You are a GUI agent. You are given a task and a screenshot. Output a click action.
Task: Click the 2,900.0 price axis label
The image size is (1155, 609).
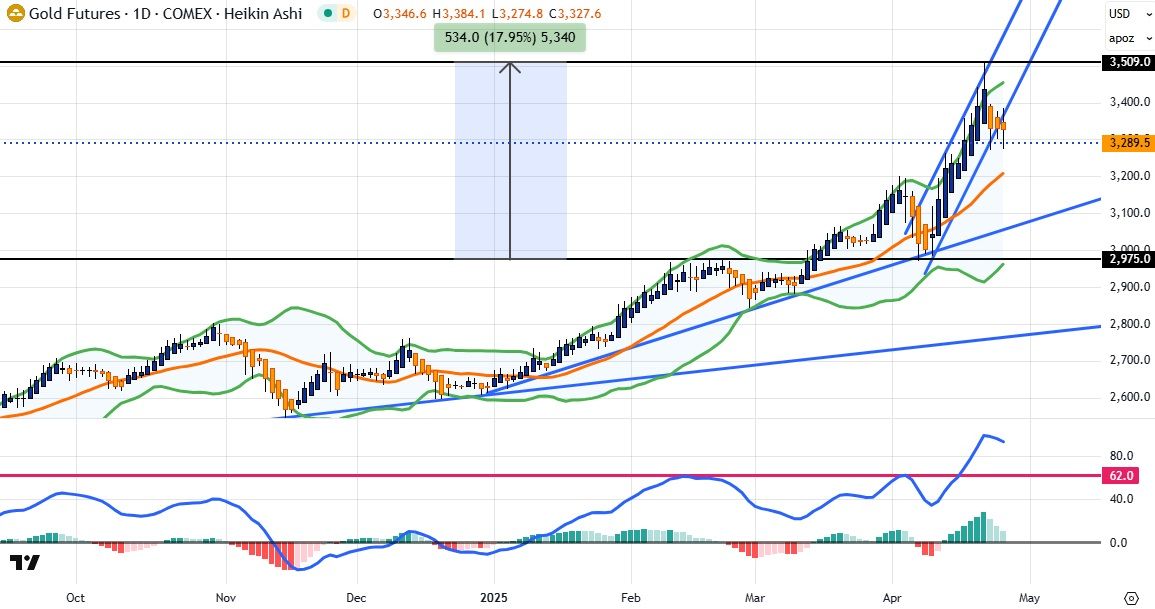(x=1130, y=286)
